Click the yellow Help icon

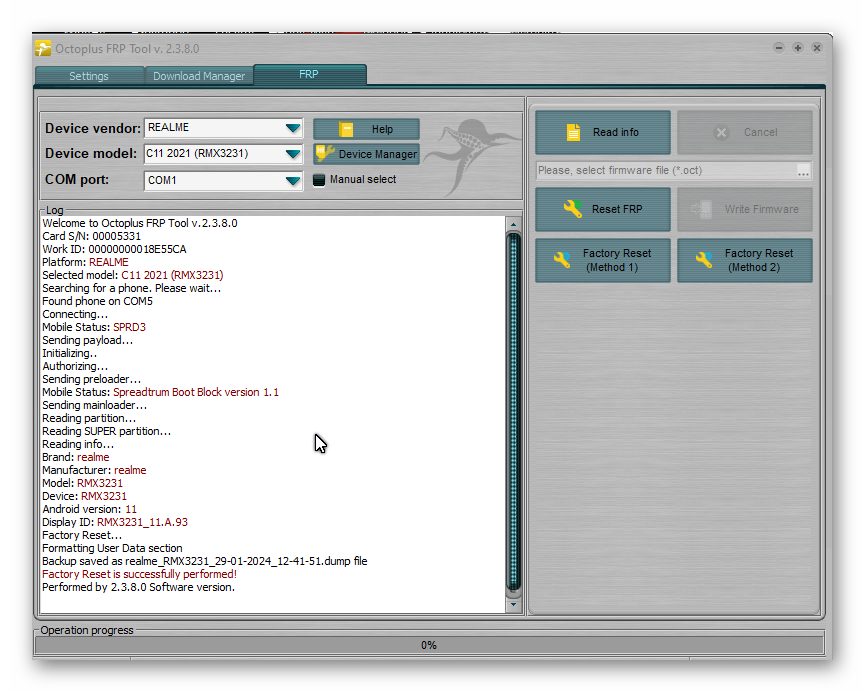click(346, 129)
